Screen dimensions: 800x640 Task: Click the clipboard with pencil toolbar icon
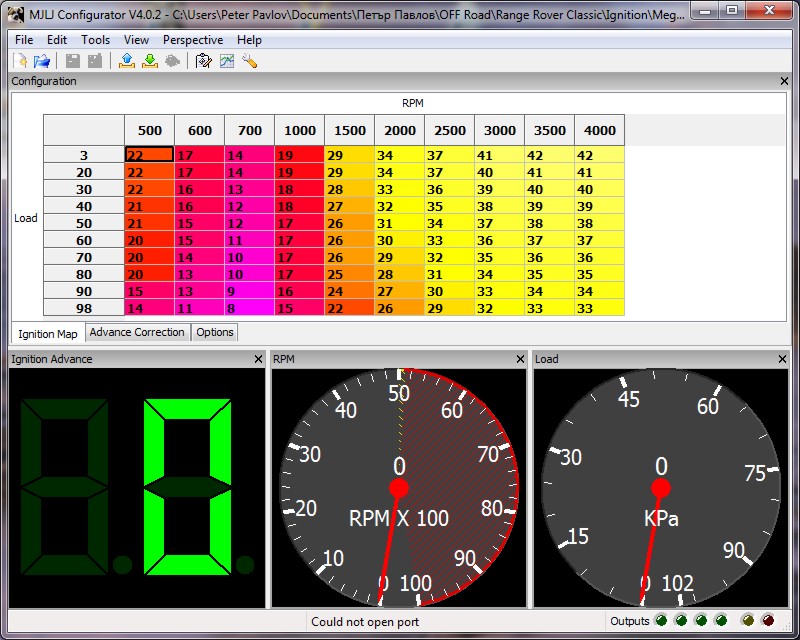[x=204, y=61]
